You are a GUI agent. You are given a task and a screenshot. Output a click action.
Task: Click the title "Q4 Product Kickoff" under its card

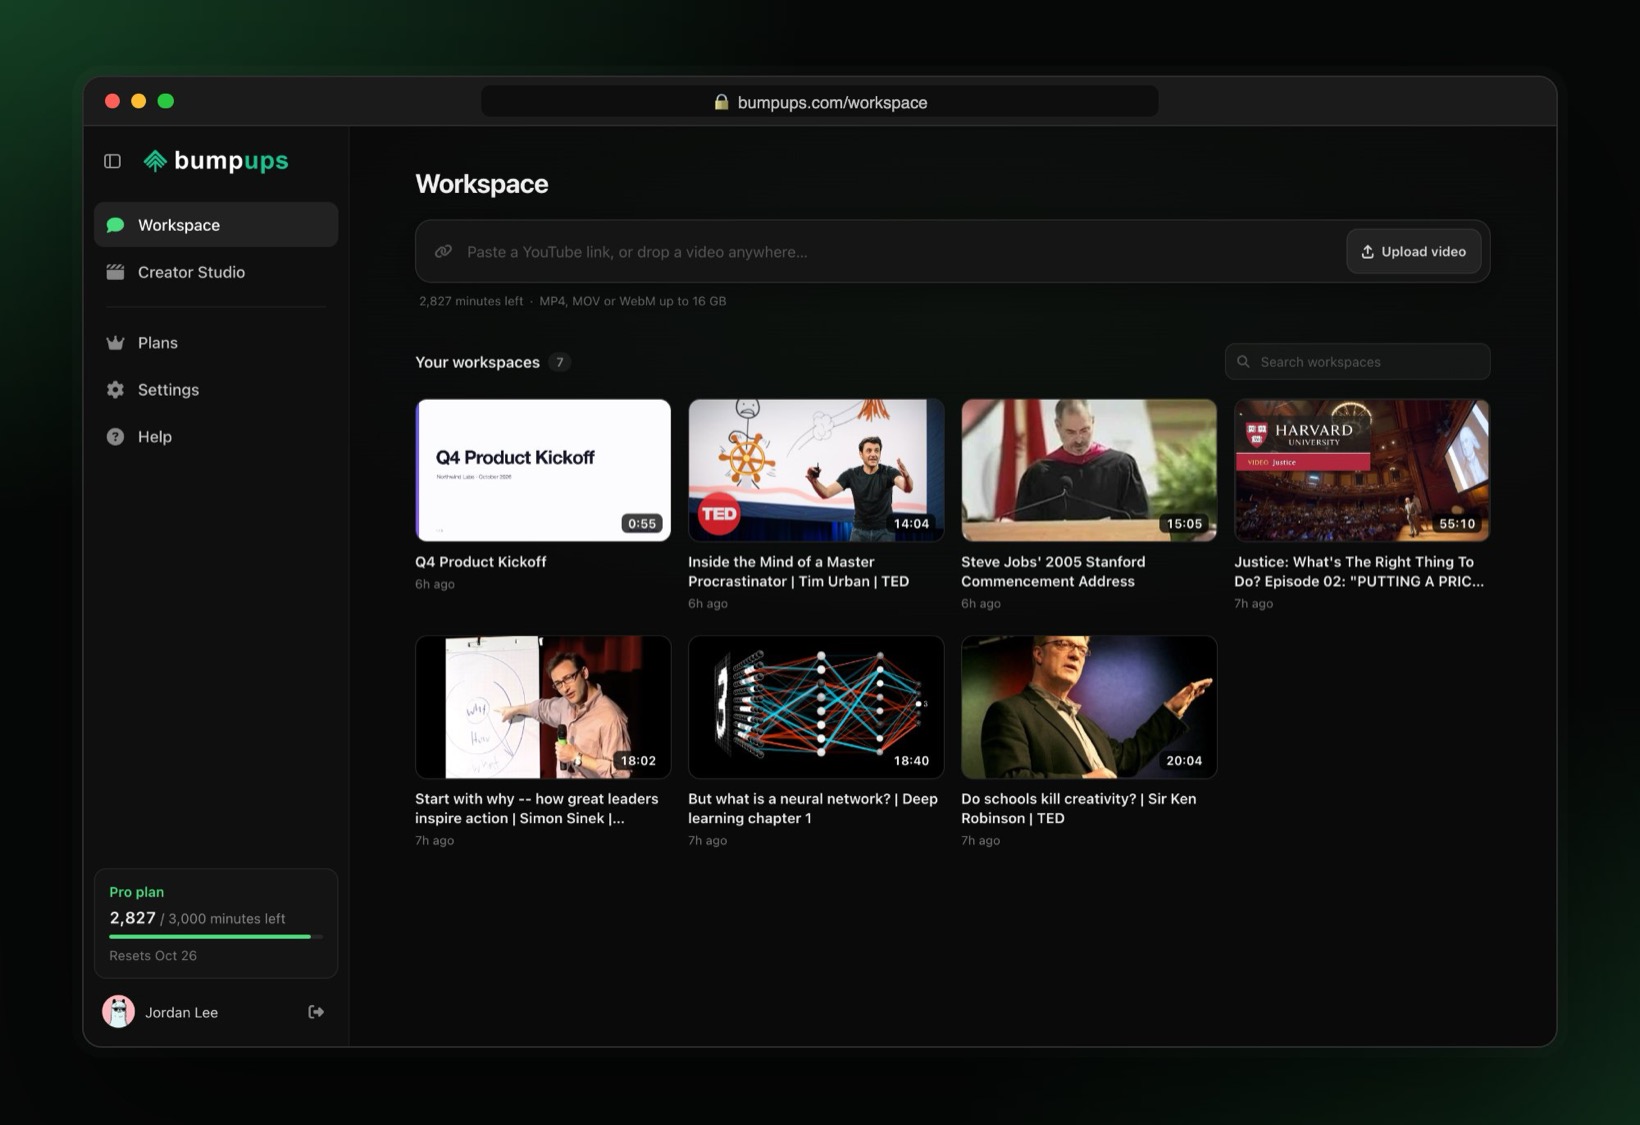click(x=481, y=562)
